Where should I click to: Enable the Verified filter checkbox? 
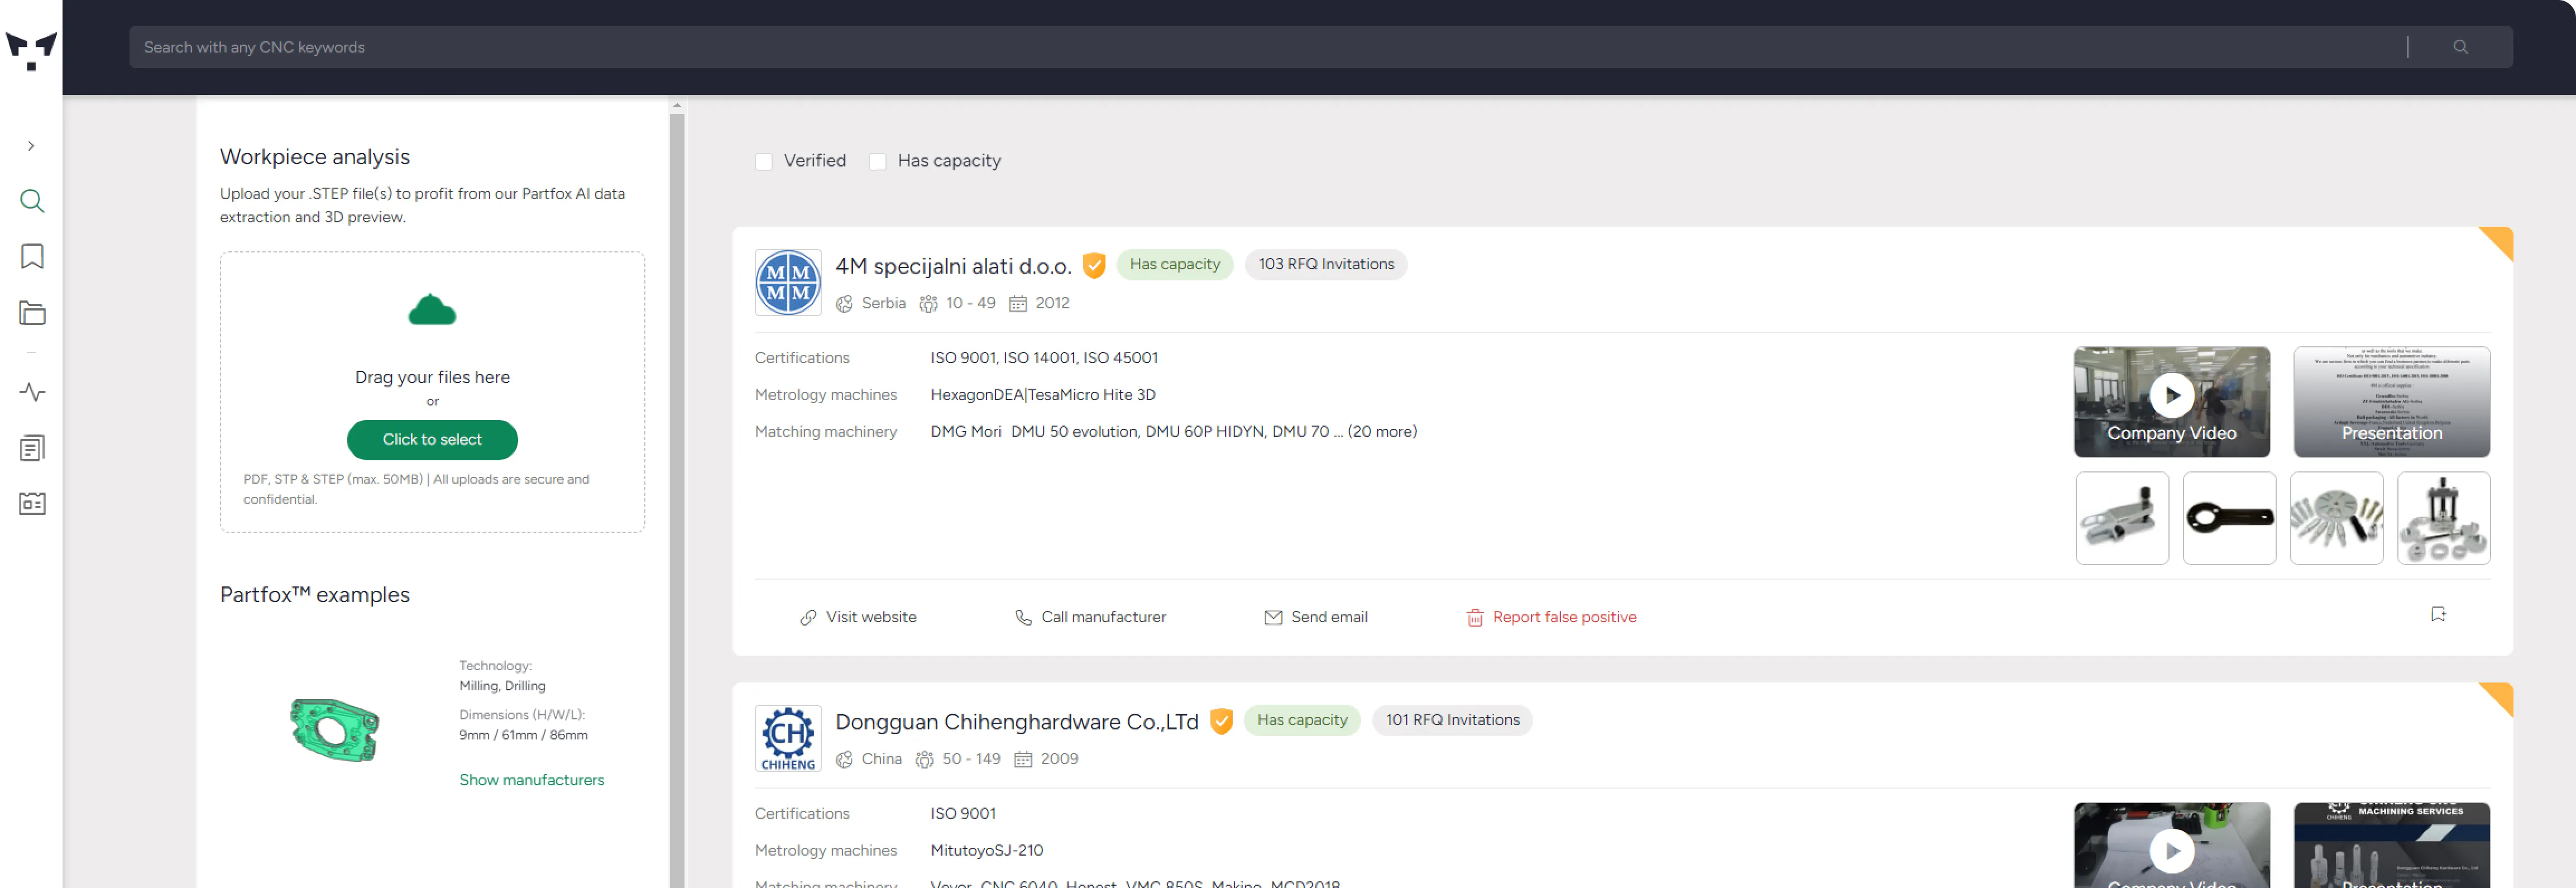pyautogui.click(x=763, y=161)
